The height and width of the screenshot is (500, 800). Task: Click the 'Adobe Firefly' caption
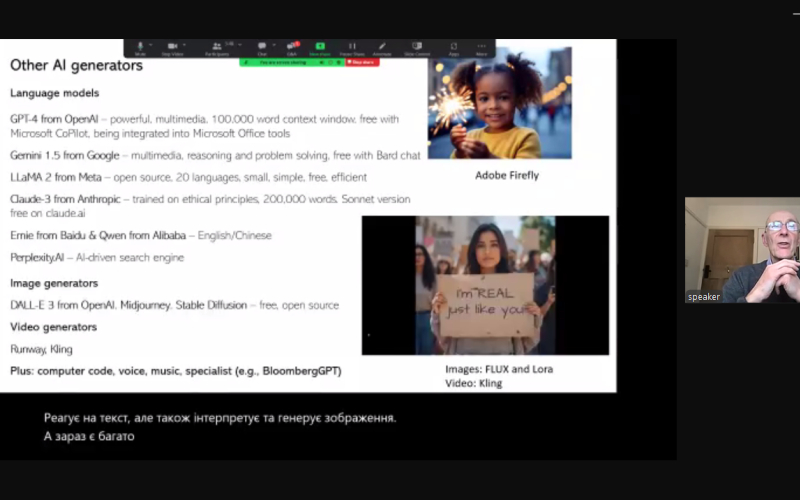pyautogui.click(x=507, y=176)
